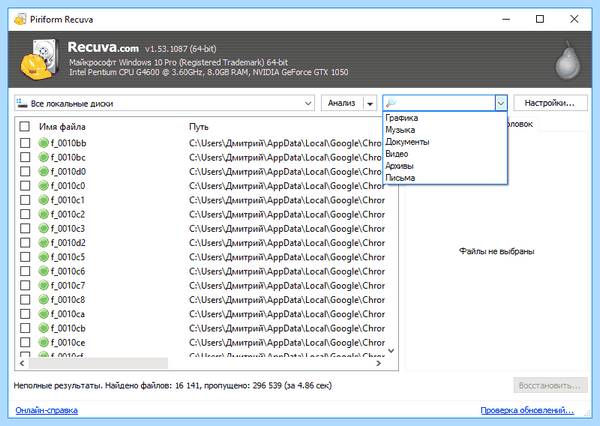Image resolution: width=600 pixels, height=426 pixels.
Task: Click the green status dot for f_0010cb
Action: 44,328
